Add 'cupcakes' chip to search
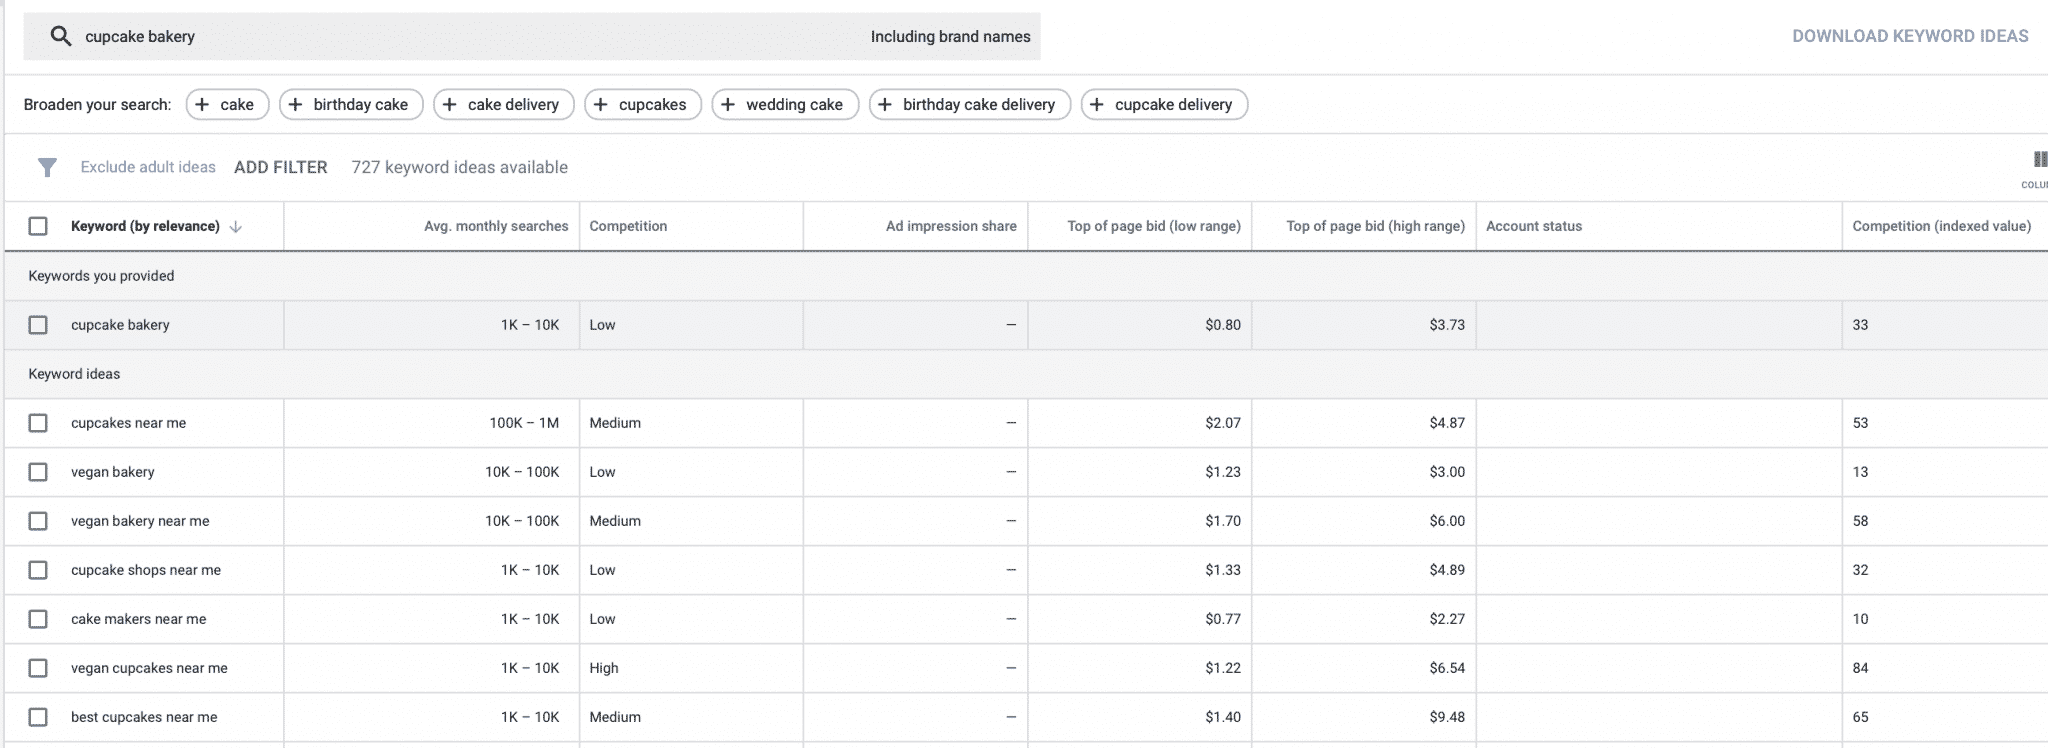The image size is (2048, 748). point(643,105)
